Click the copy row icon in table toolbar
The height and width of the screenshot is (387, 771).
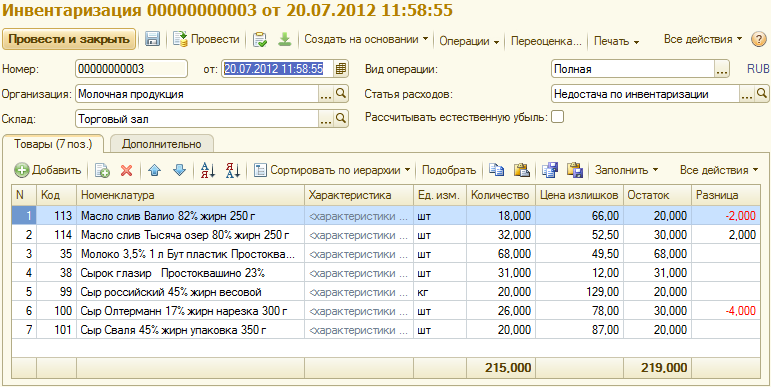(102, 170)
